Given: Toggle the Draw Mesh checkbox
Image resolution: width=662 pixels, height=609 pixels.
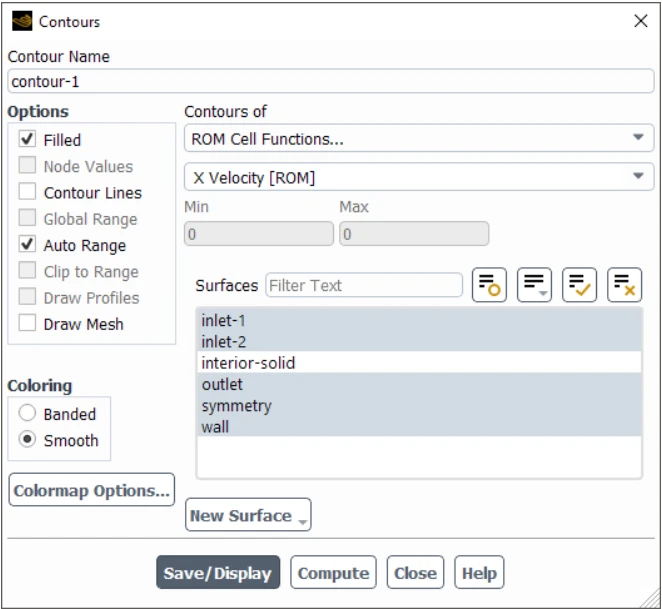Looking at the screenshot, I should 28,324.
